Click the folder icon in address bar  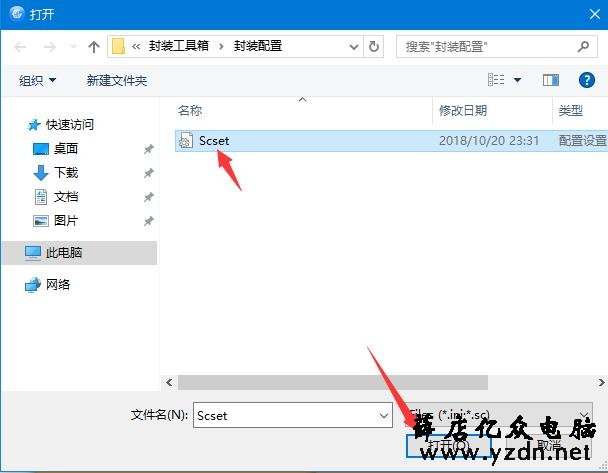click(x=118, y=47)
